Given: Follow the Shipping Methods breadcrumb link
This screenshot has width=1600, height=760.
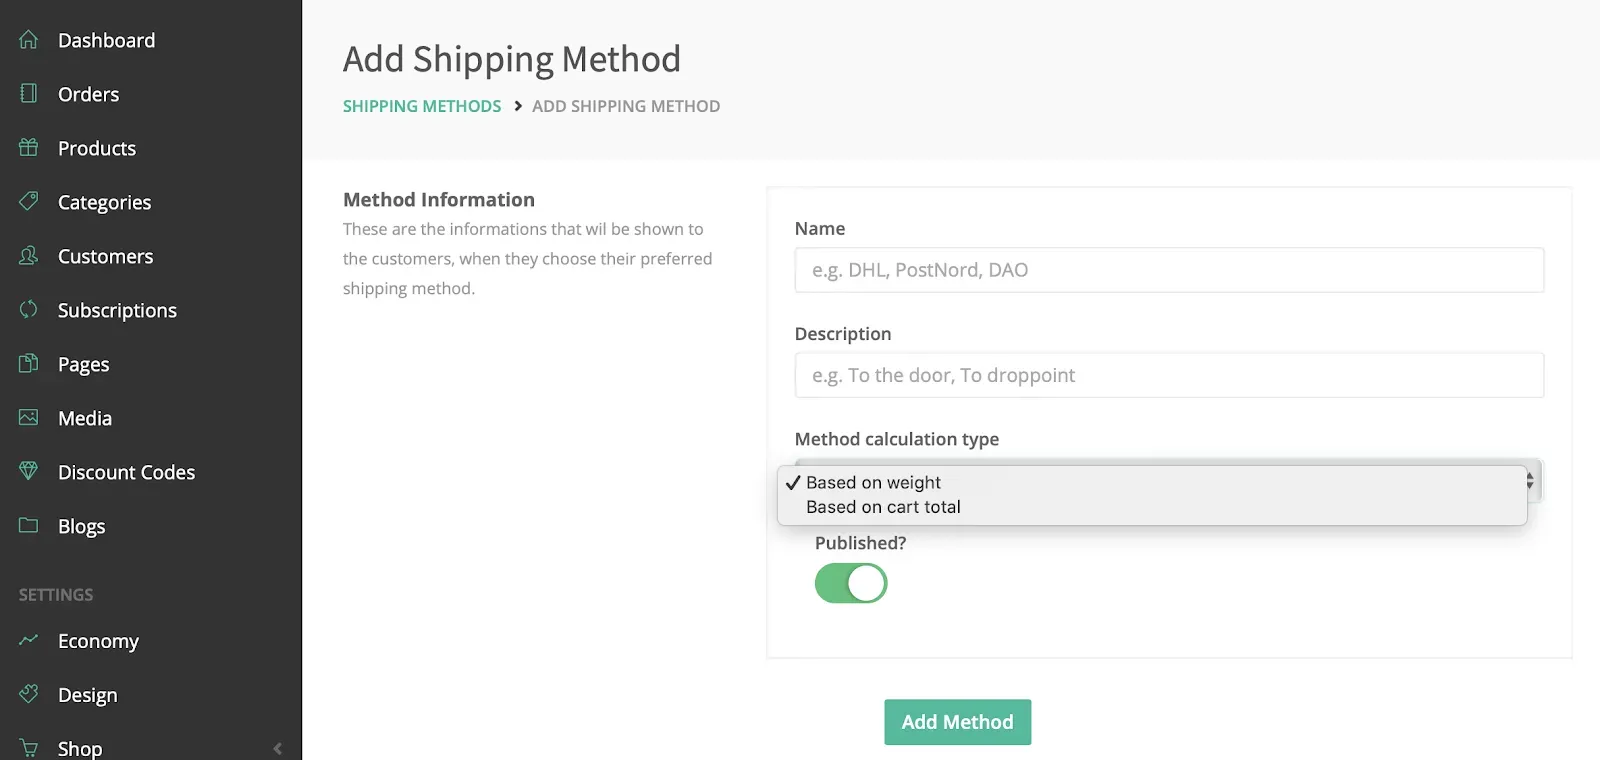Looking at the screenshot, I should click(421, 106).
